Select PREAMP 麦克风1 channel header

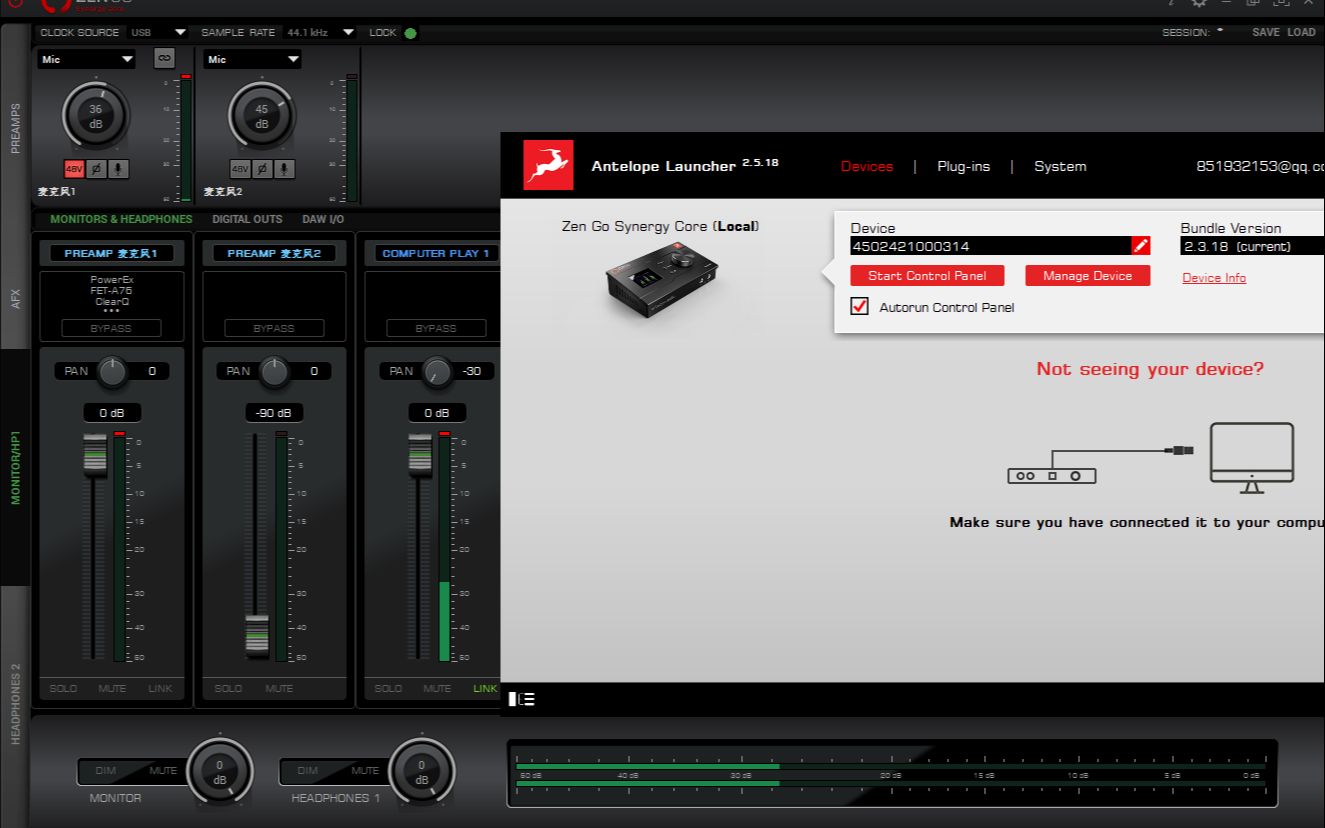tap(111, 253)
